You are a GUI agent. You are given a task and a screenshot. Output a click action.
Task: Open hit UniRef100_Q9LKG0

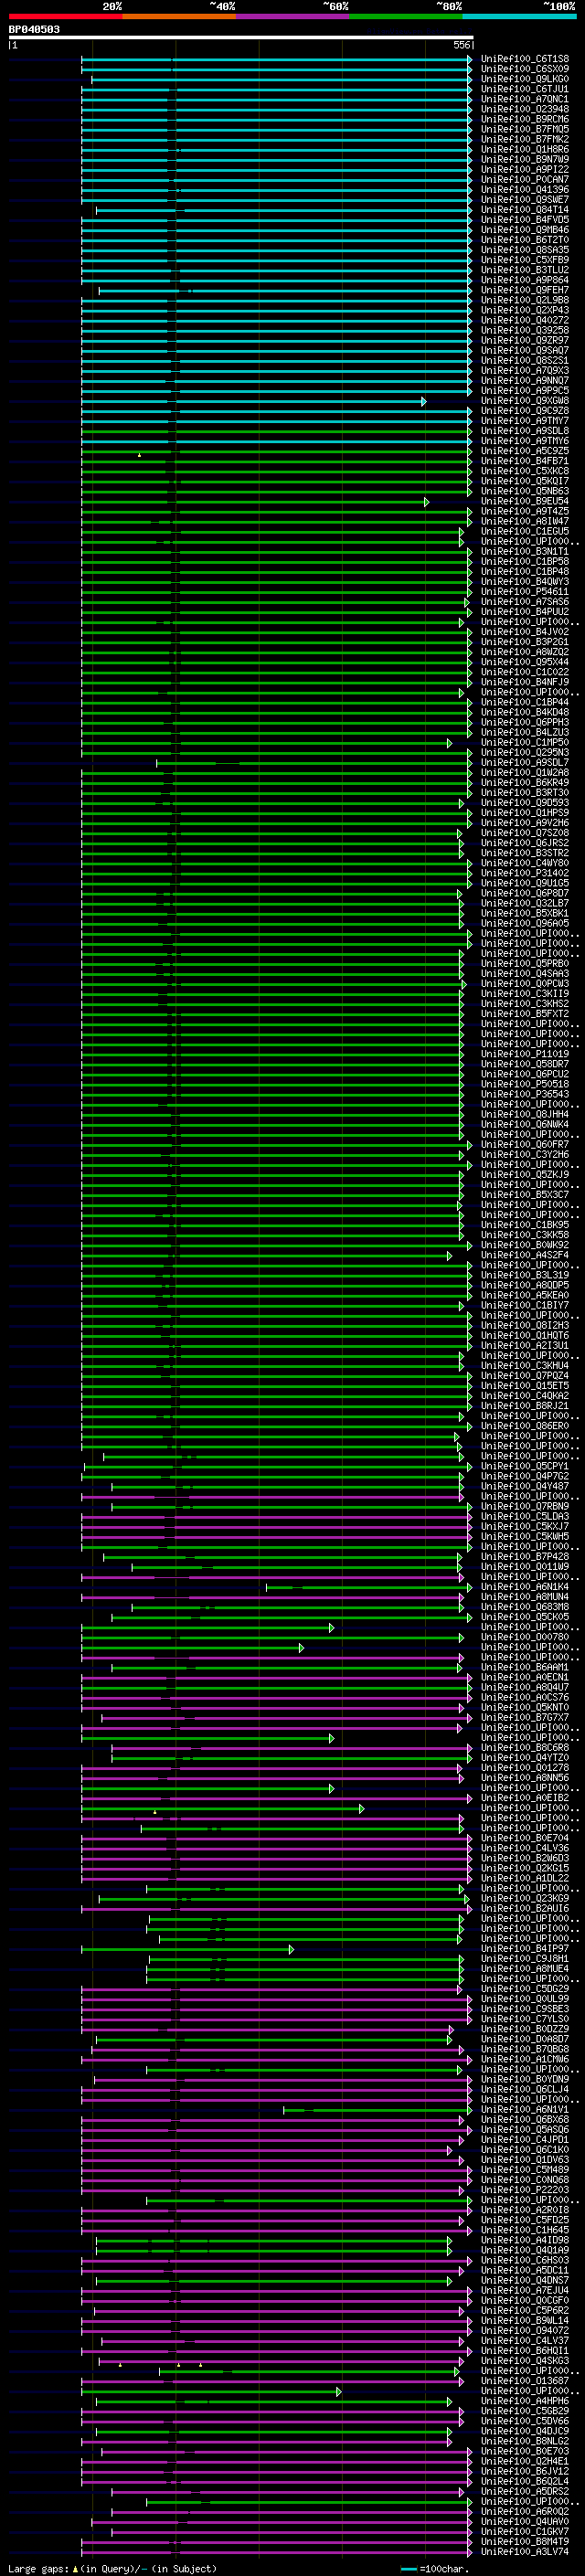pos(525,79)
